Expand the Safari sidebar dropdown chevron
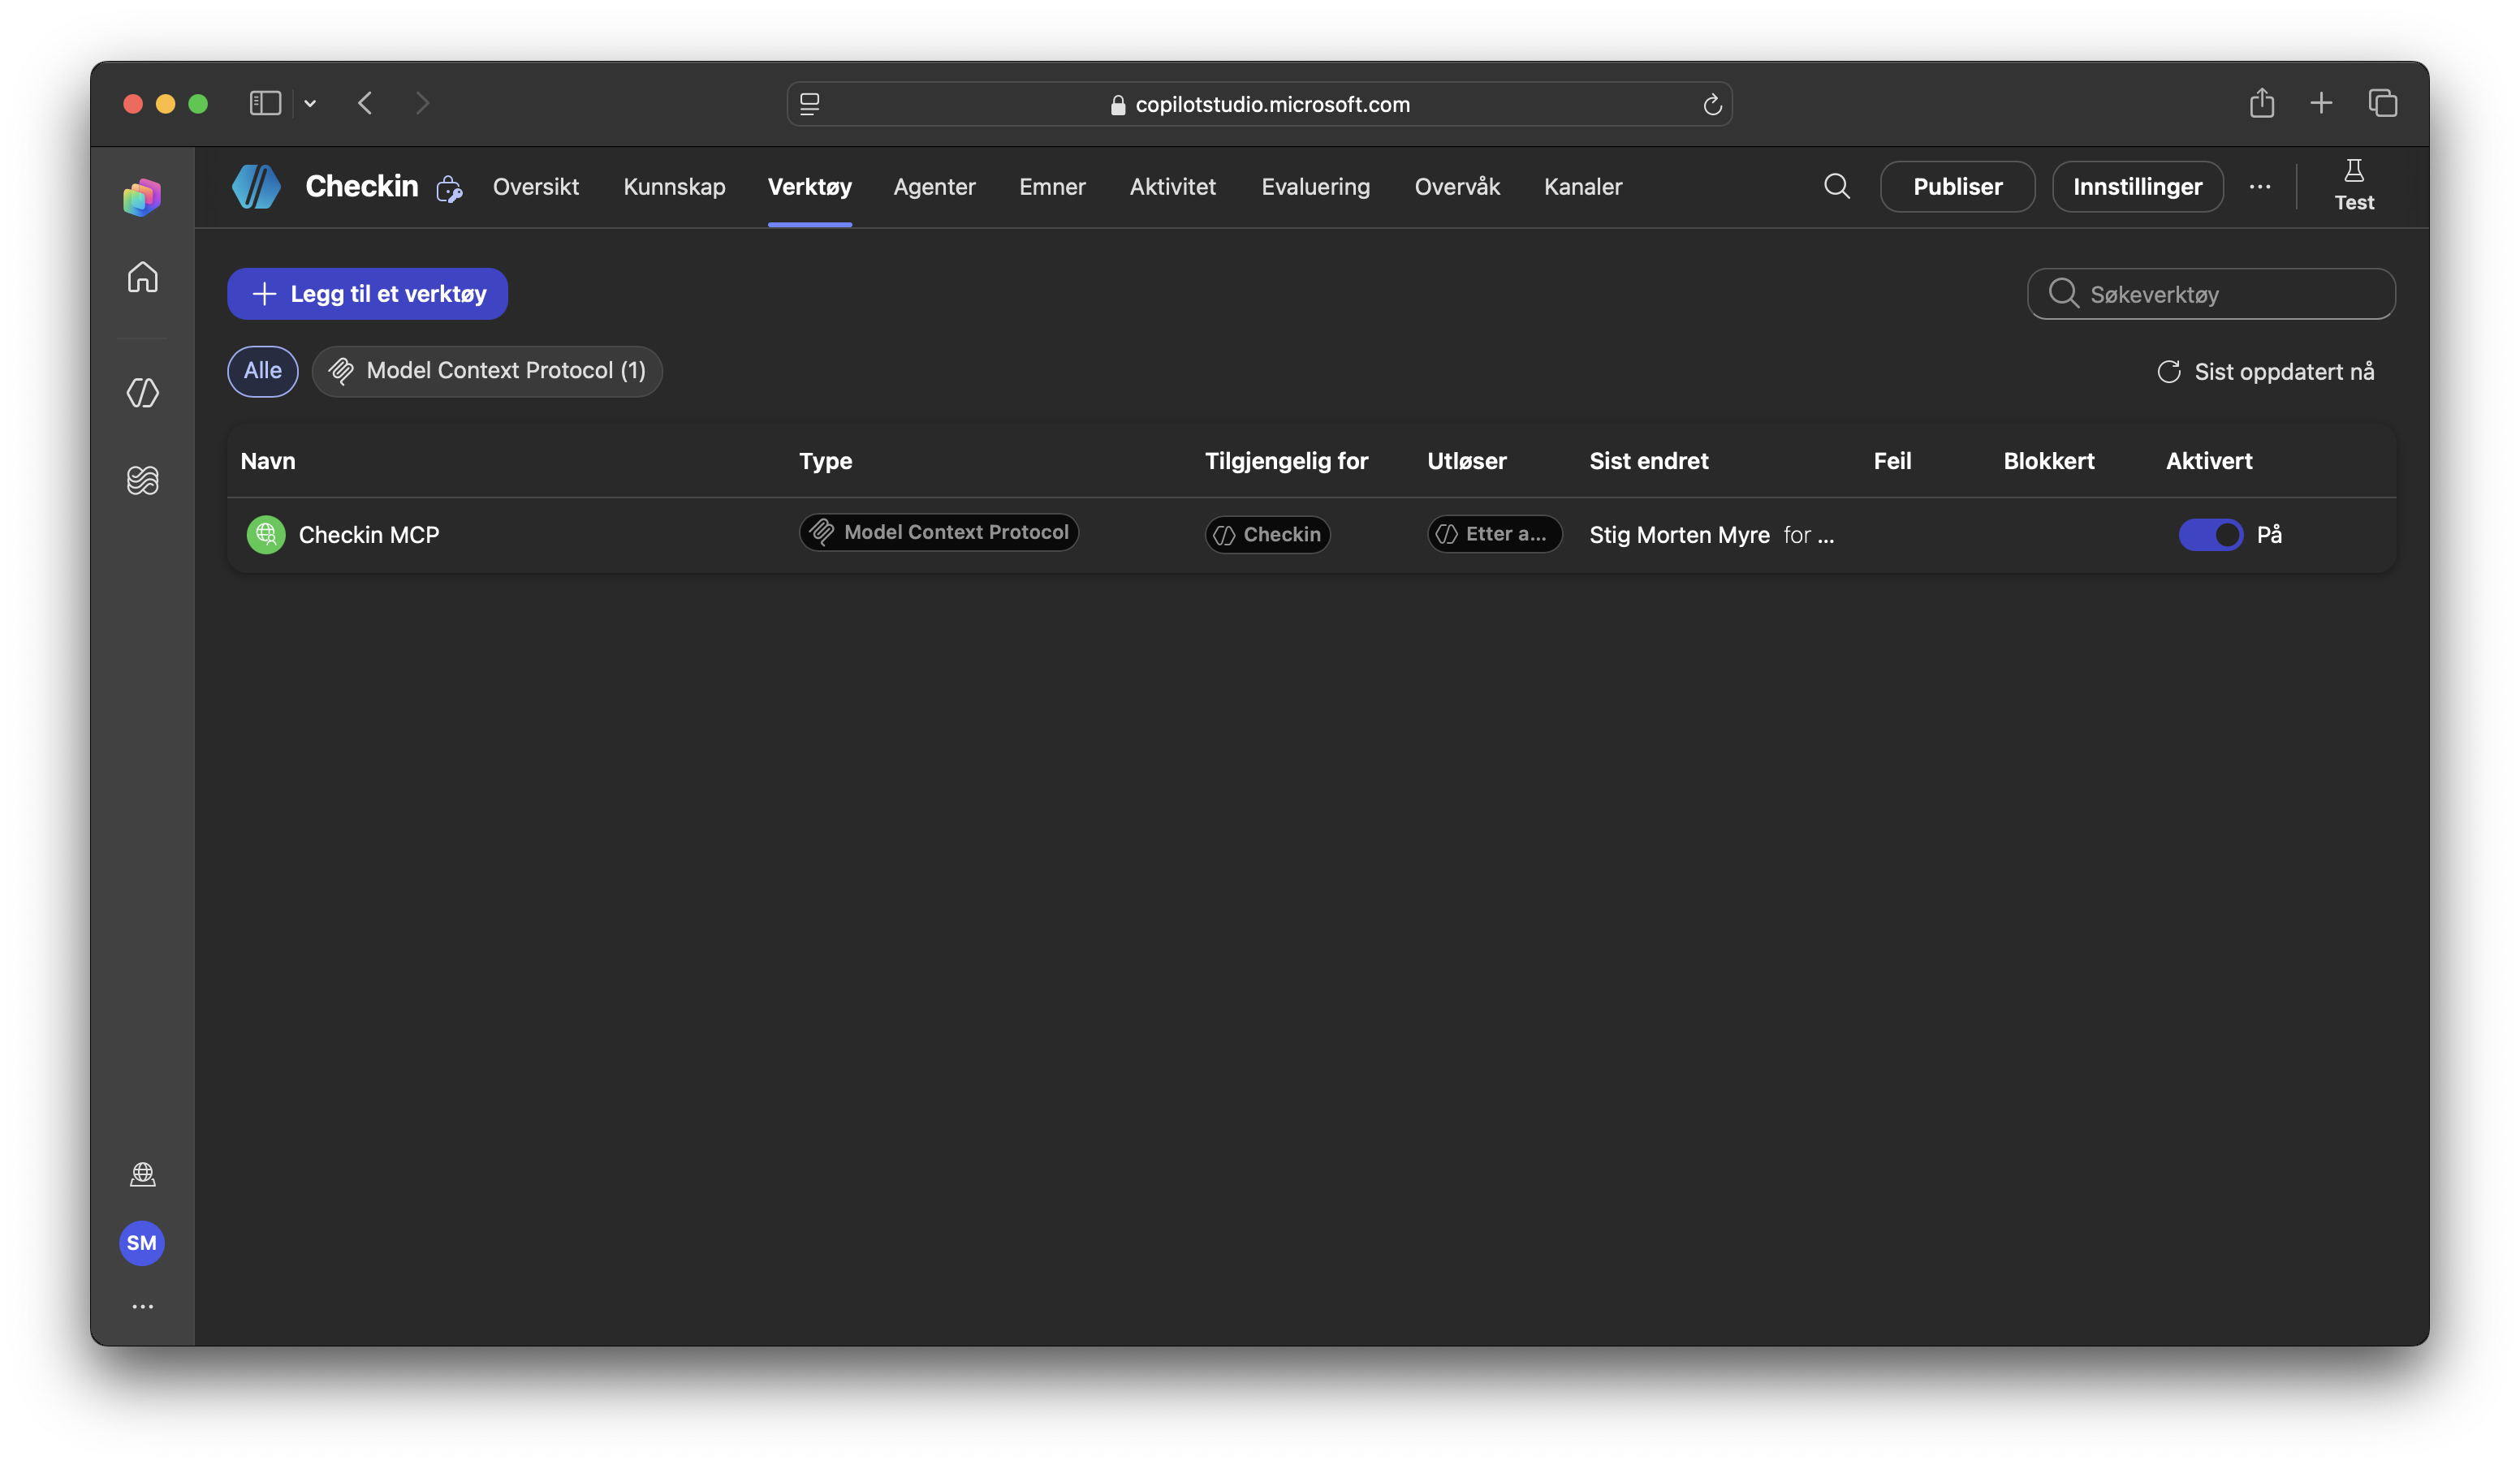2520x1469 pixels. click(x=310, y=103)
